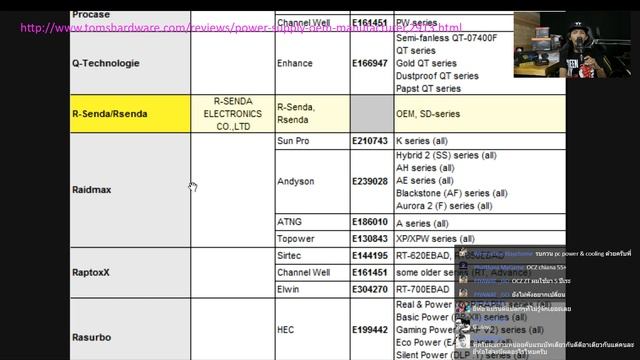
Task: Select the Basic Power series line
Action: (461, 318)
